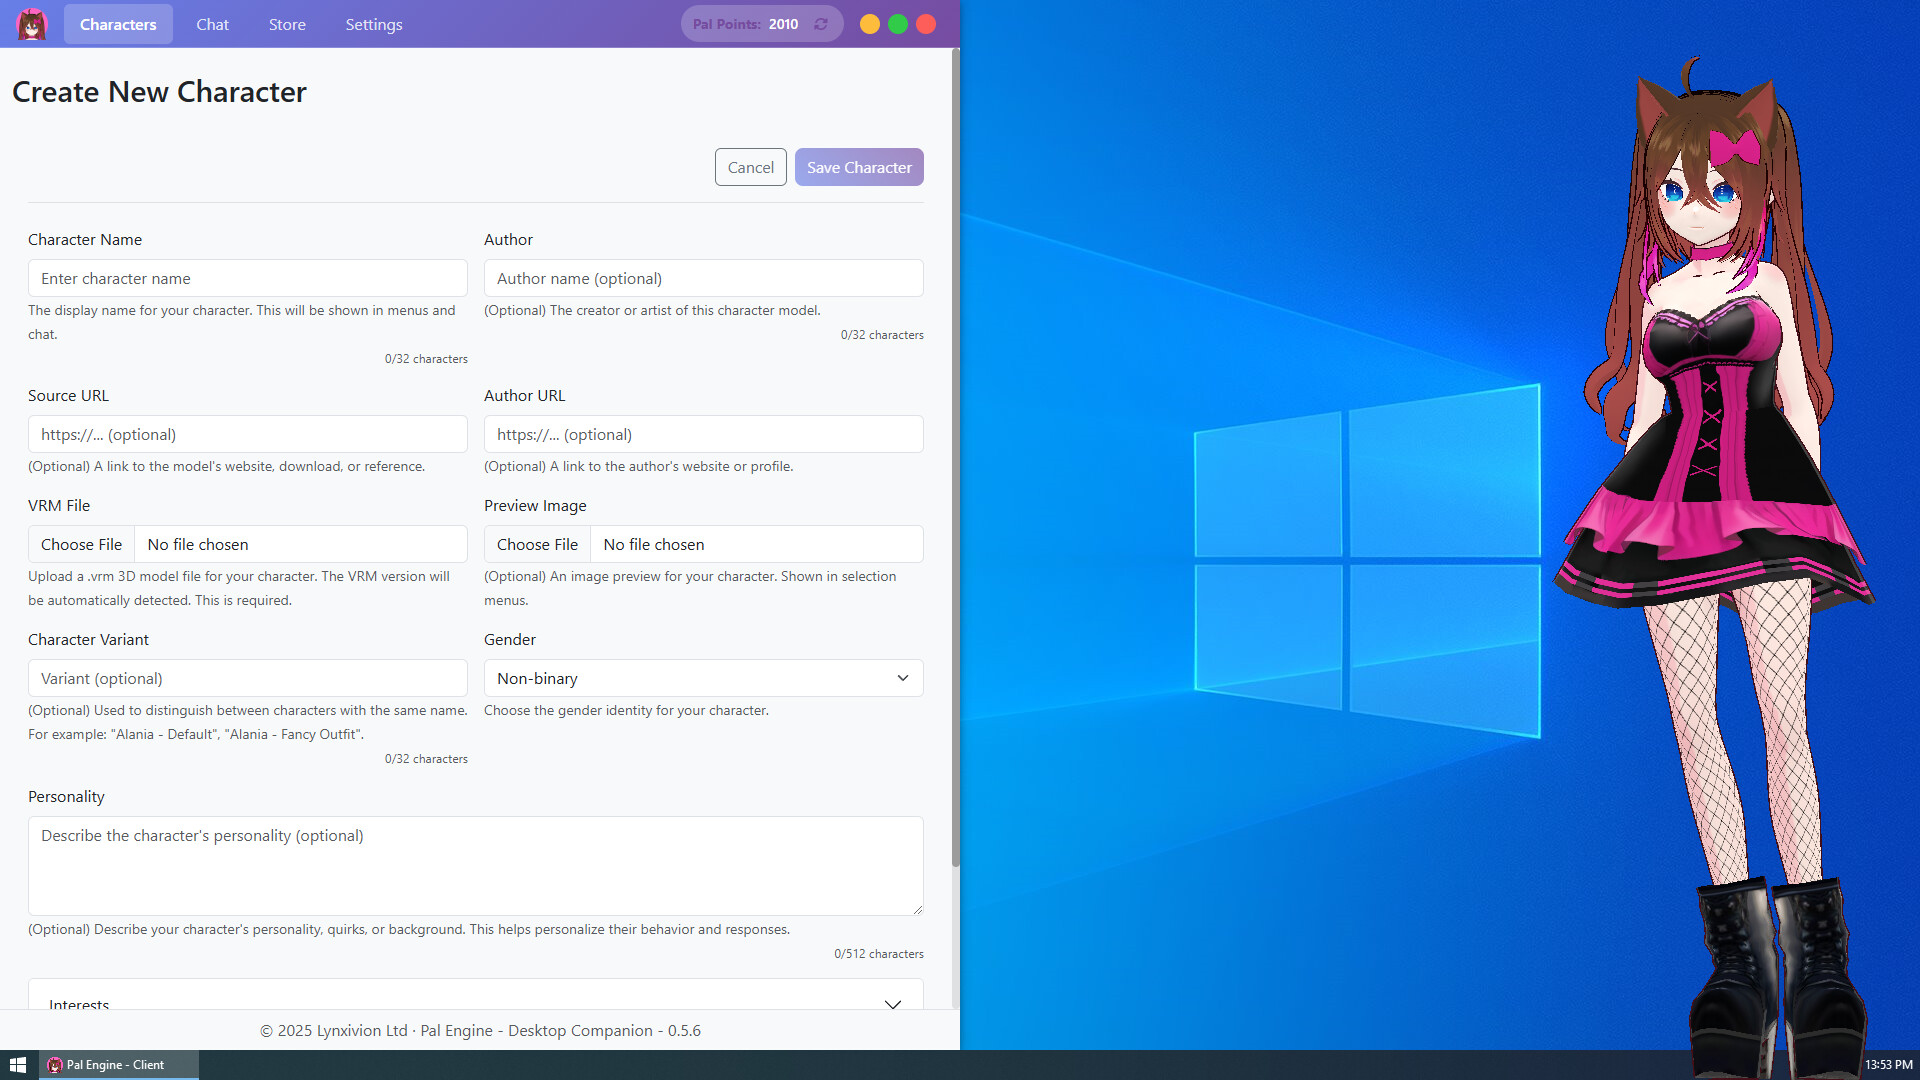Click the yellow minimize circle
The height and width of the screenshot is (1080, 1920).
click(870, 24)
